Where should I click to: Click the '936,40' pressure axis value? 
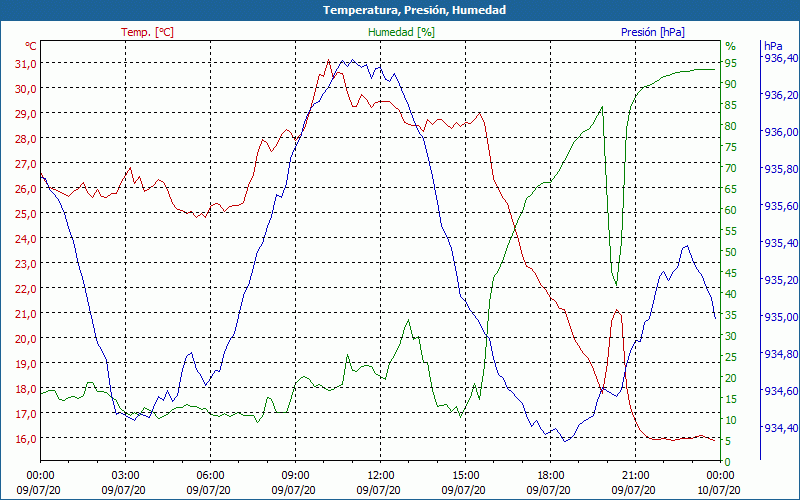coord(782,58)
